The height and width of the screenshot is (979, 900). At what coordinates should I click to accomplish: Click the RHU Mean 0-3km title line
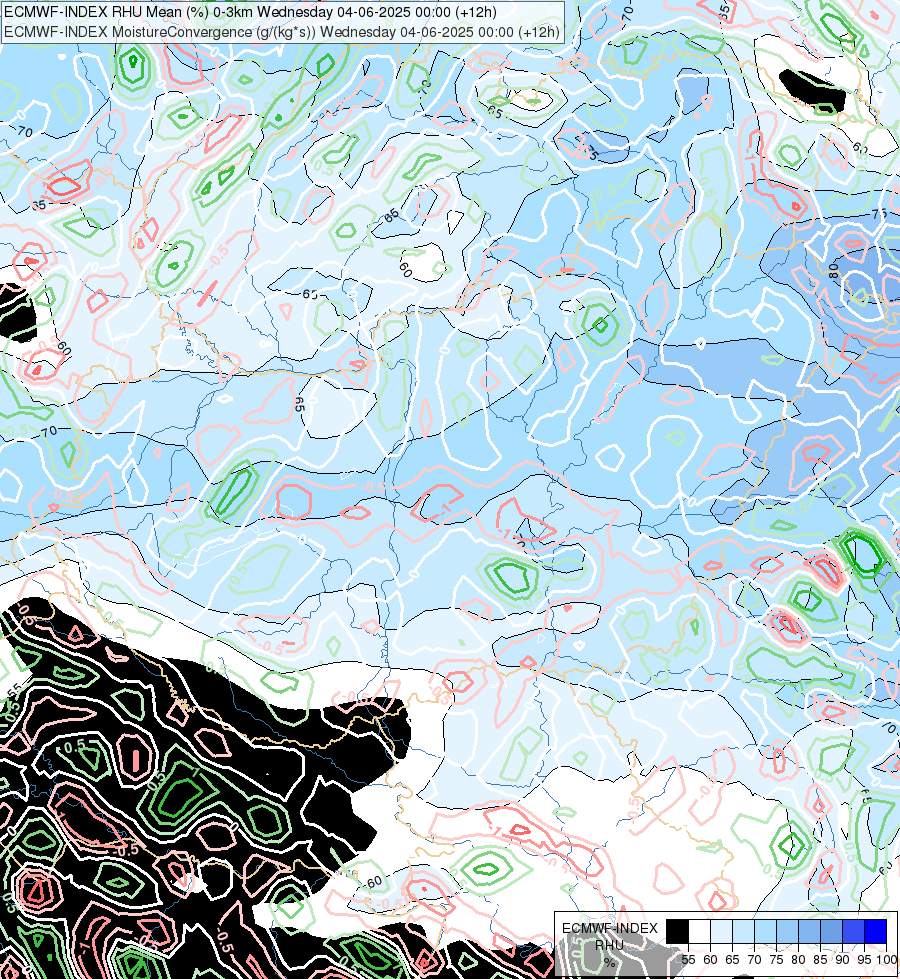250,12
